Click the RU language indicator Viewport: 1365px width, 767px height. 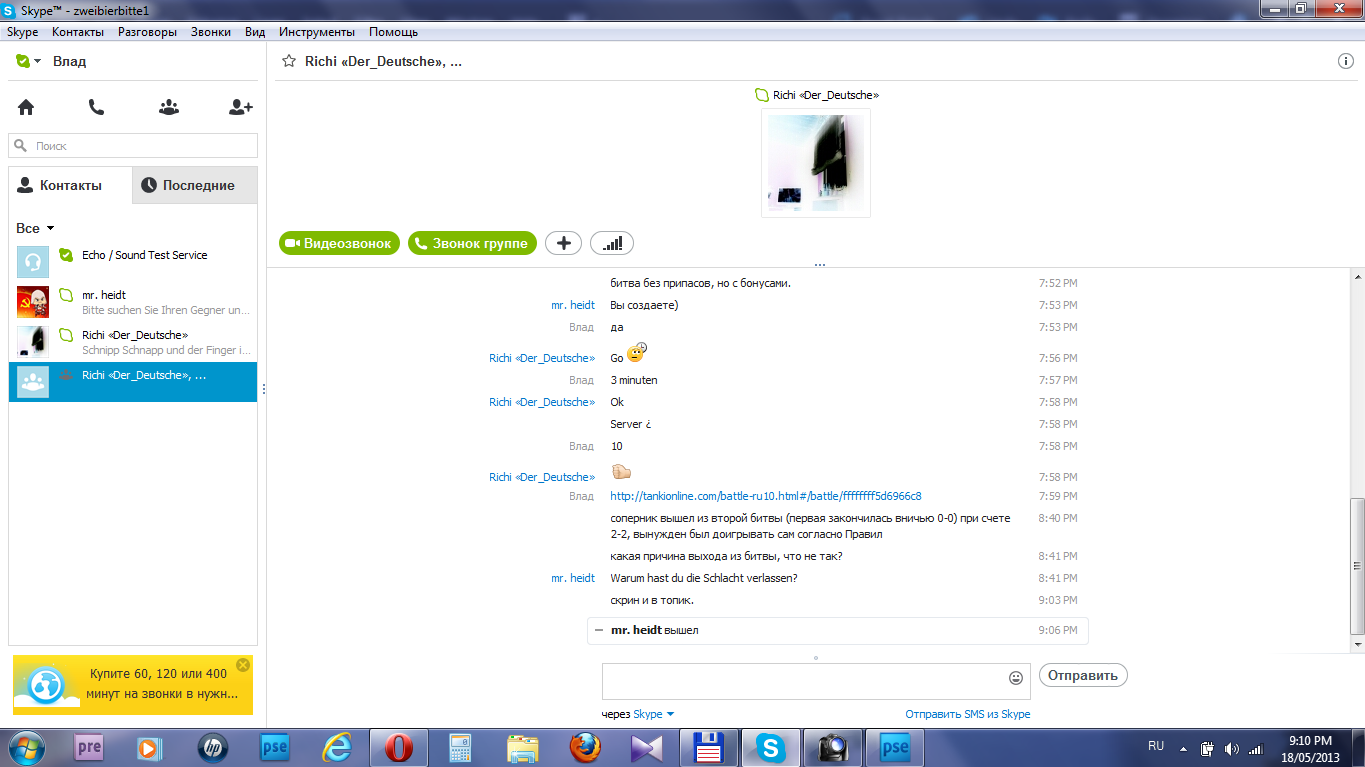(1156, 746)
